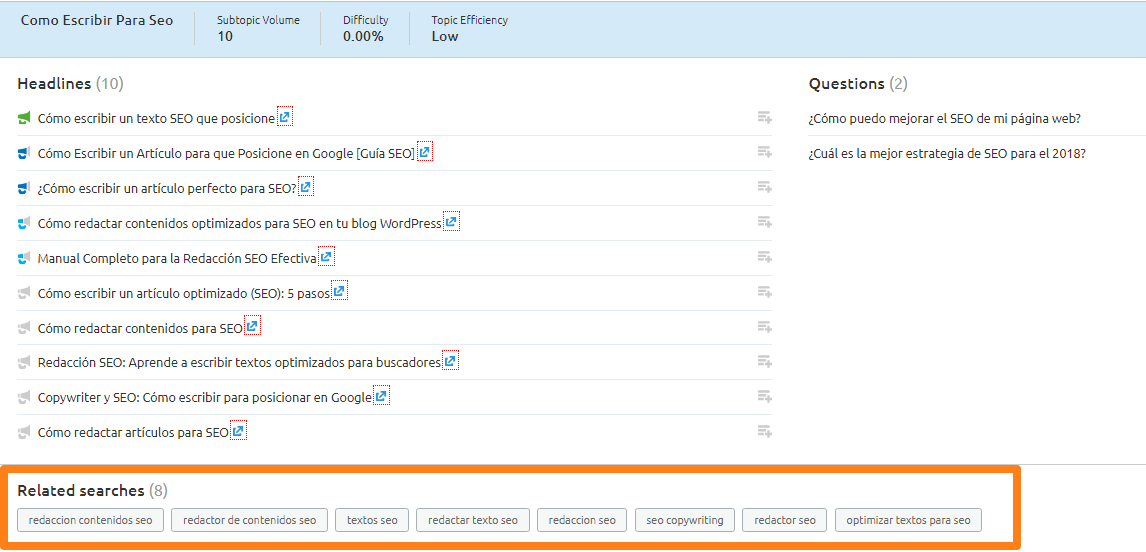Select 'redaccion contenidos seo' related search tag
This screenshot has width=1146, height=552.
[x=90, y=520]
